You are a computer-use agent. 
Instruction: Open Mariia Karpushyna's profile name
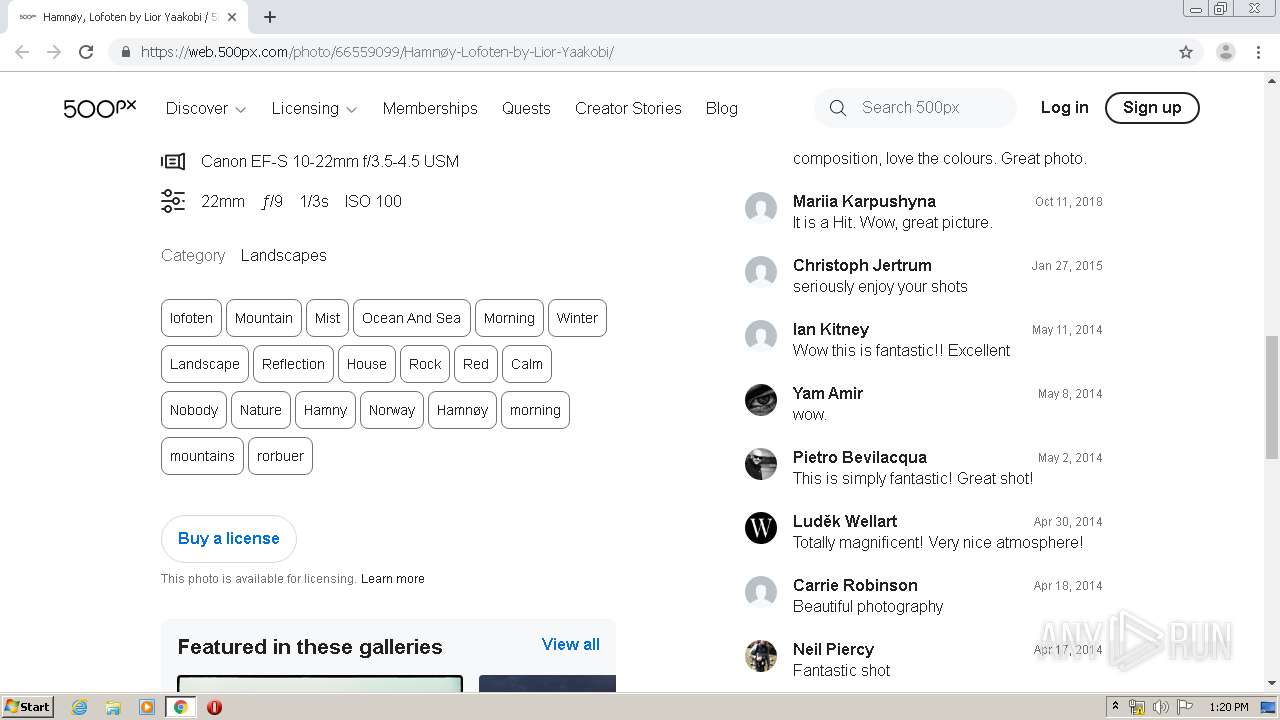pyautogui.click(x=864, y=201)
